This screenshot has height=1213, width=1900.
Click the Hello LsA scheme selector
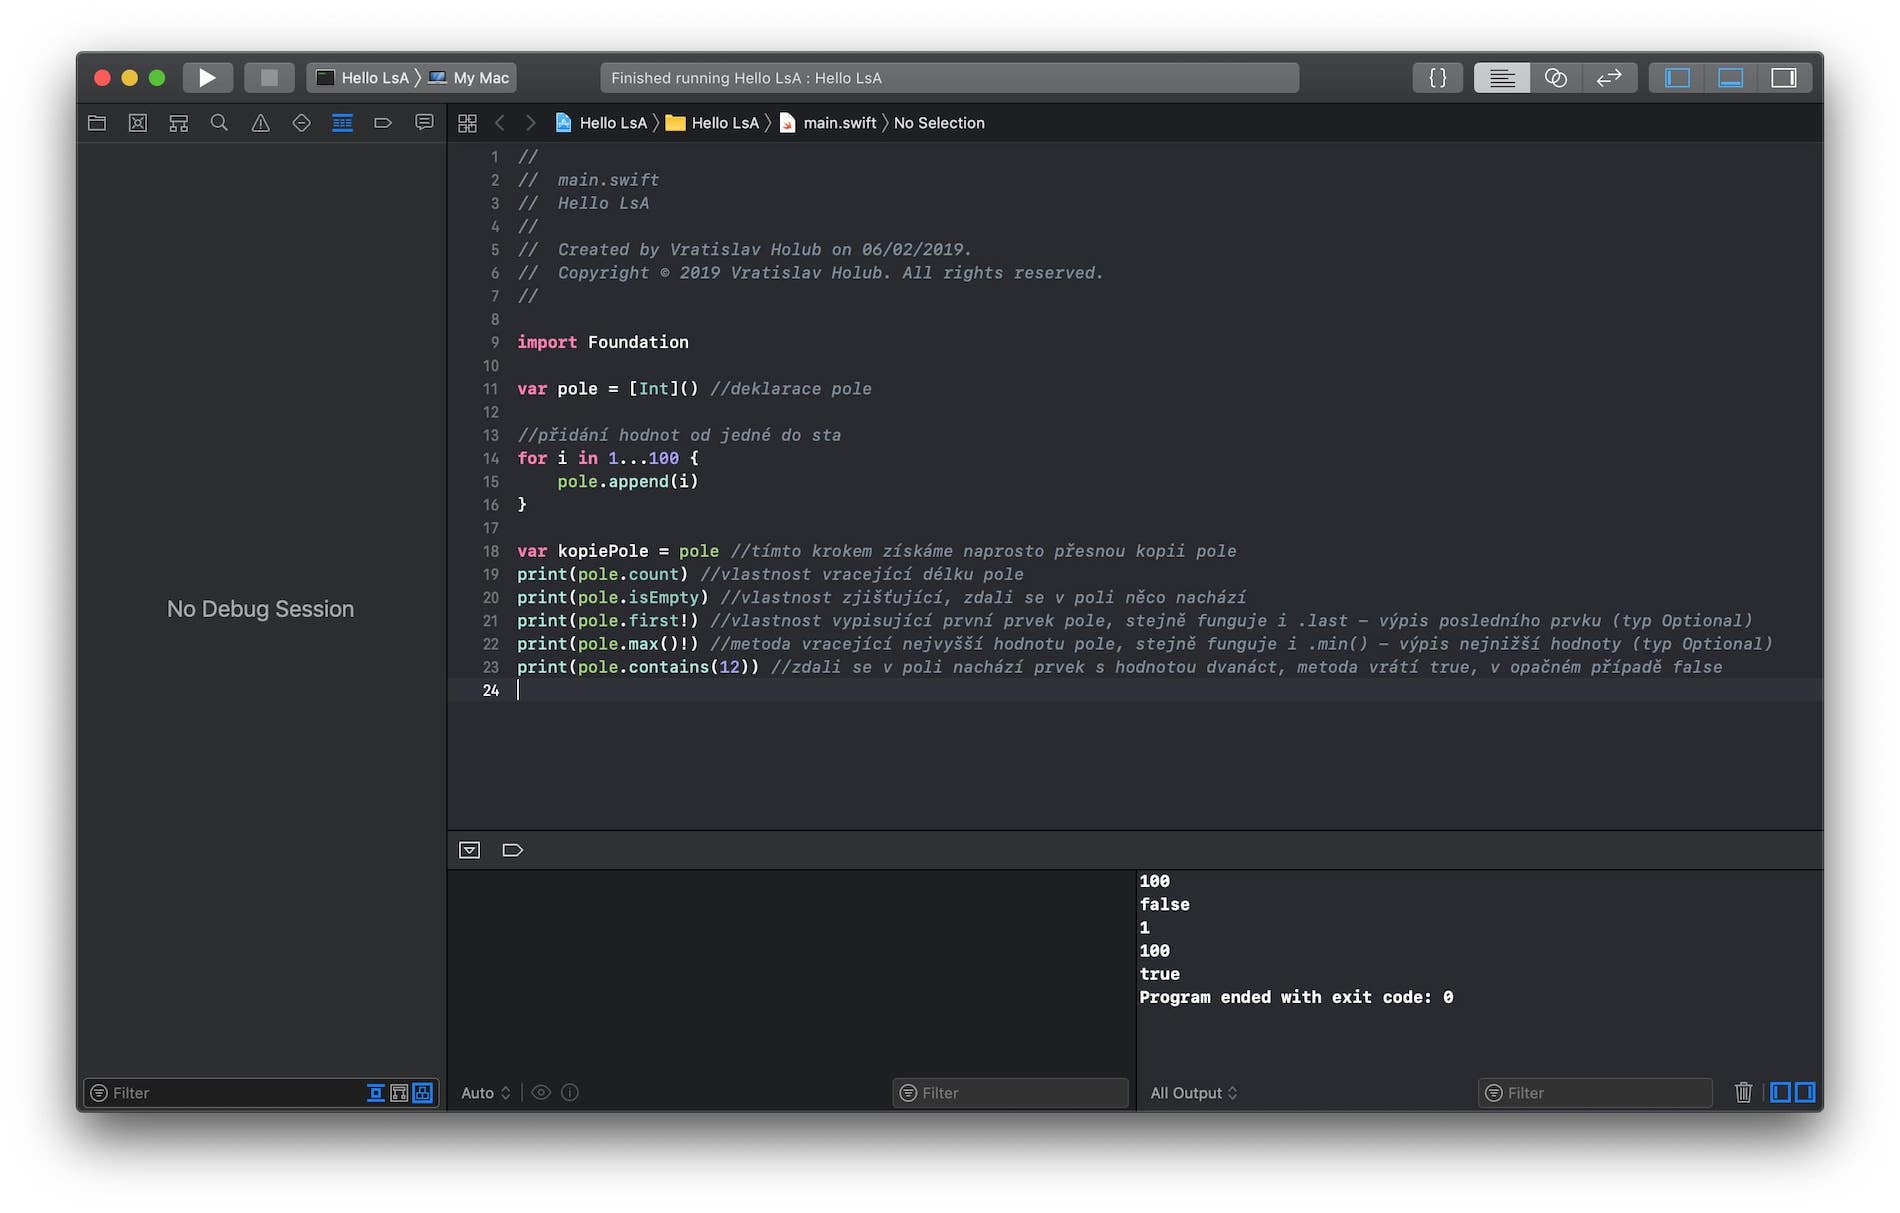click(x=363, y=78)
